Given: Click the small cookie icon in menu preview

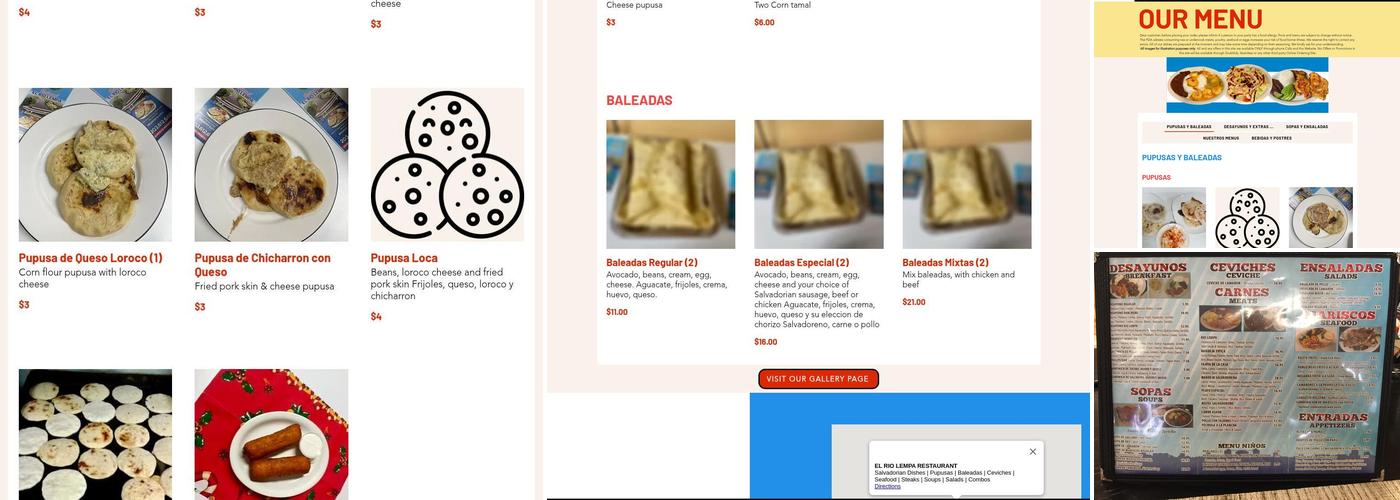Looking at the screenshot, I should tap(1247, 217).
